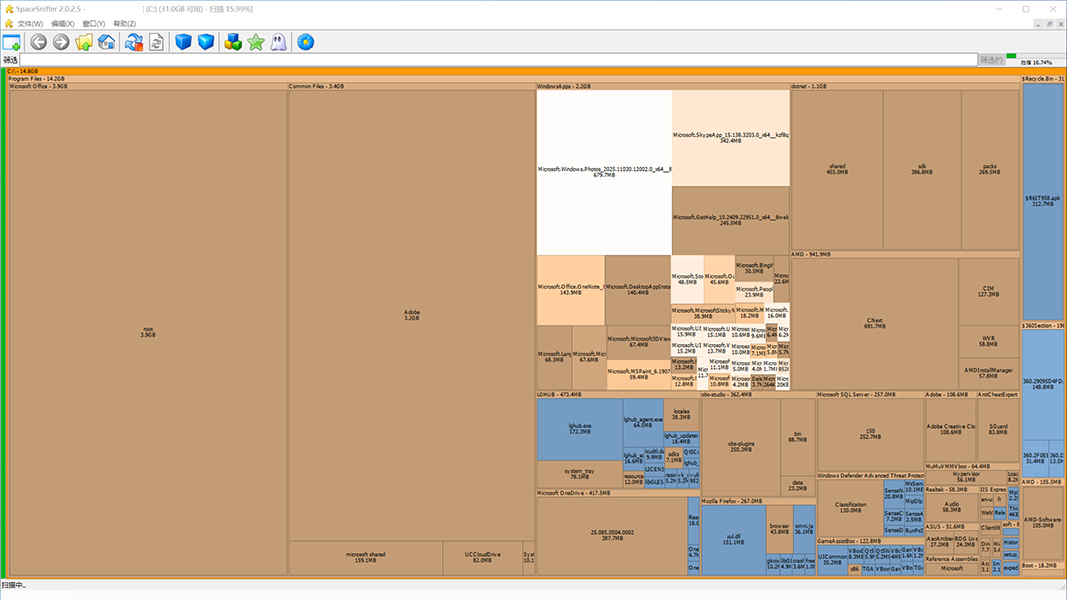Image resolution: width=1067 pixels, height=600 pixels.
Task: Open the 窗口(Y) menu
Action: tap(94, 24)
